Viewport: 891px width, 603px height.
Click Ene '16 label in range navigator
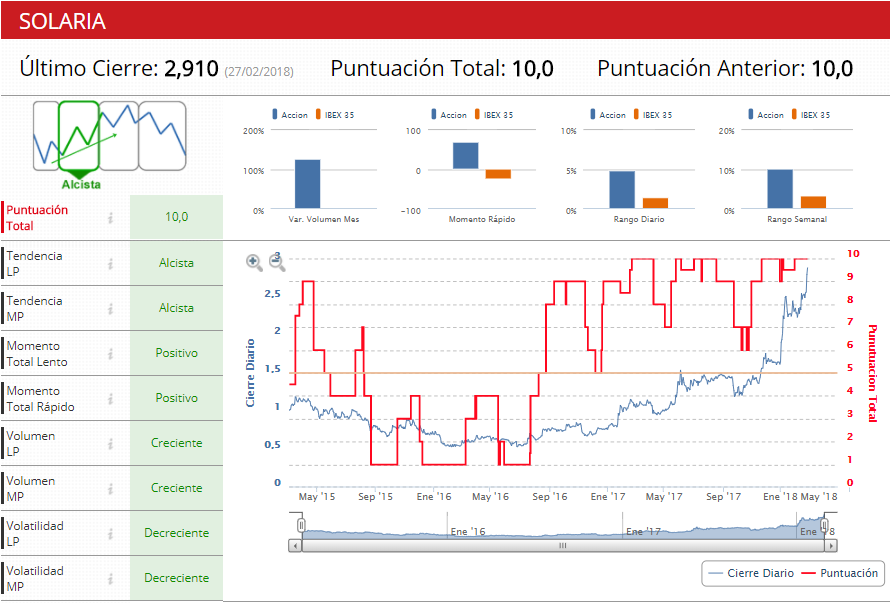[468, 532]
